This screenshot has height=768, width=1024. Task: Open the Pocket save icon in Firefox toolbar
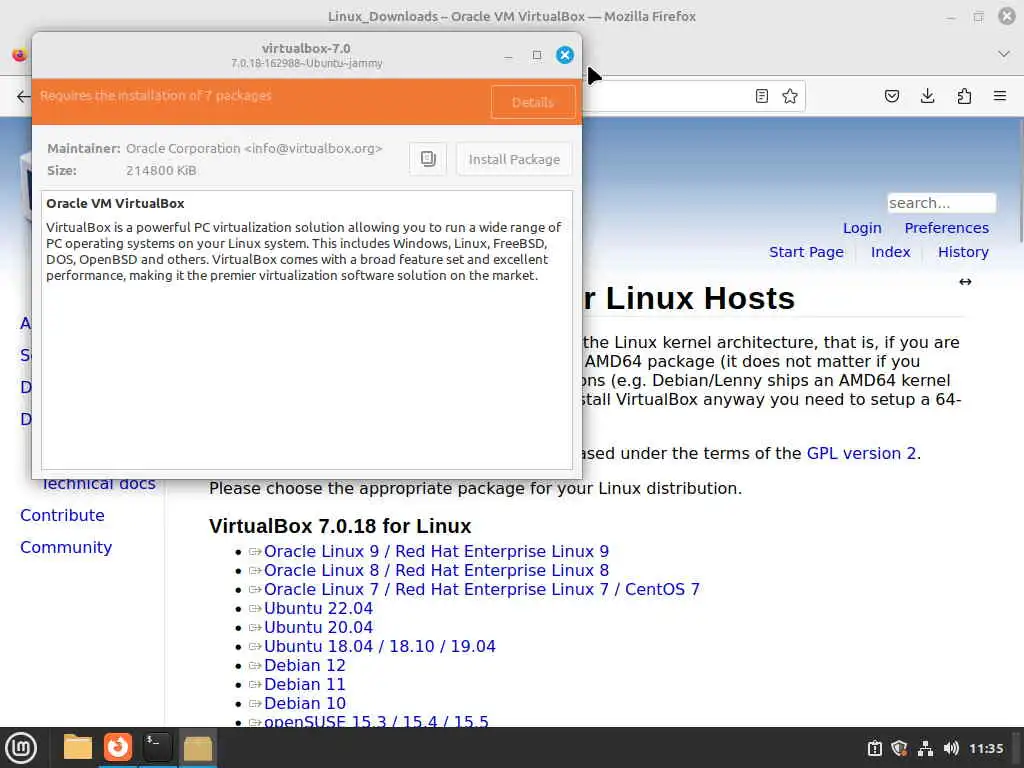click(891, 96)
